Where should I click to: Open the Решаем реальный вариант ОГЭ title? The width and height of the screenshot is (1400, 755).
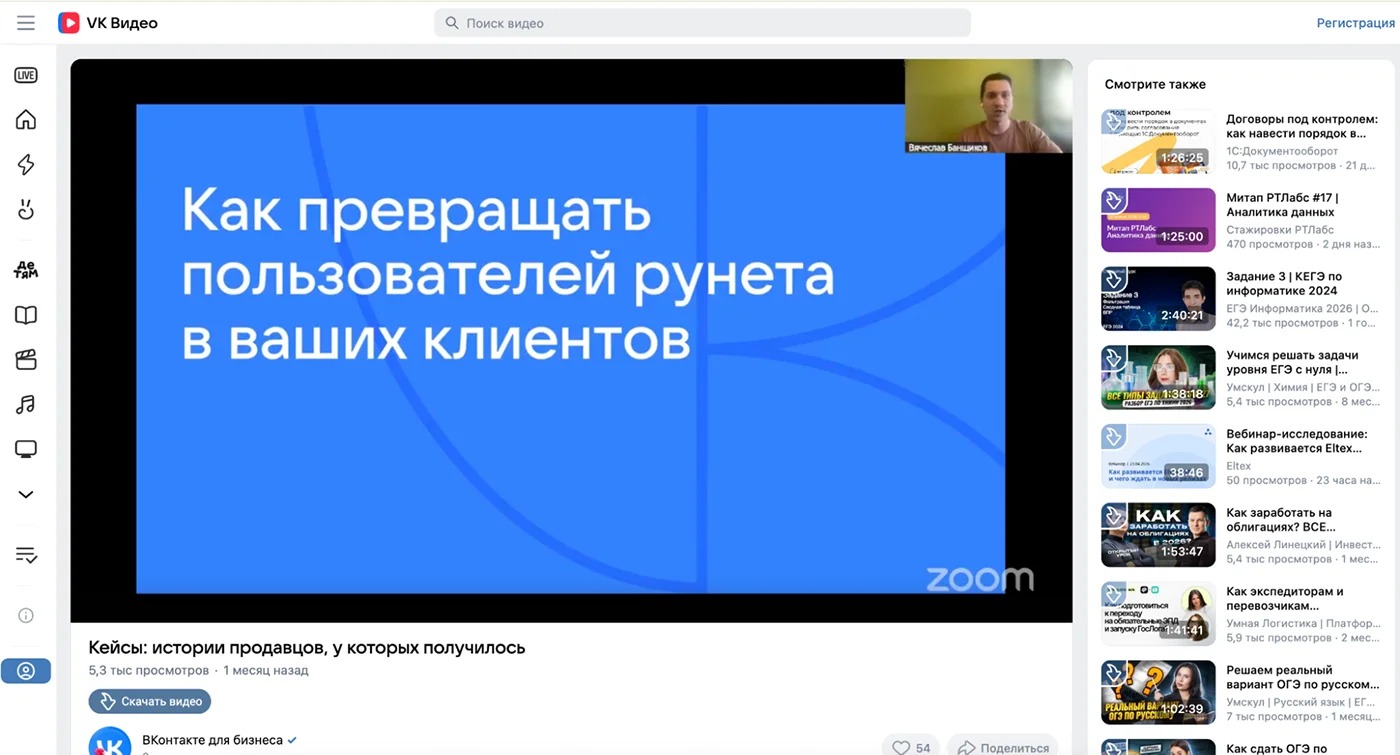click(1302, 677)
